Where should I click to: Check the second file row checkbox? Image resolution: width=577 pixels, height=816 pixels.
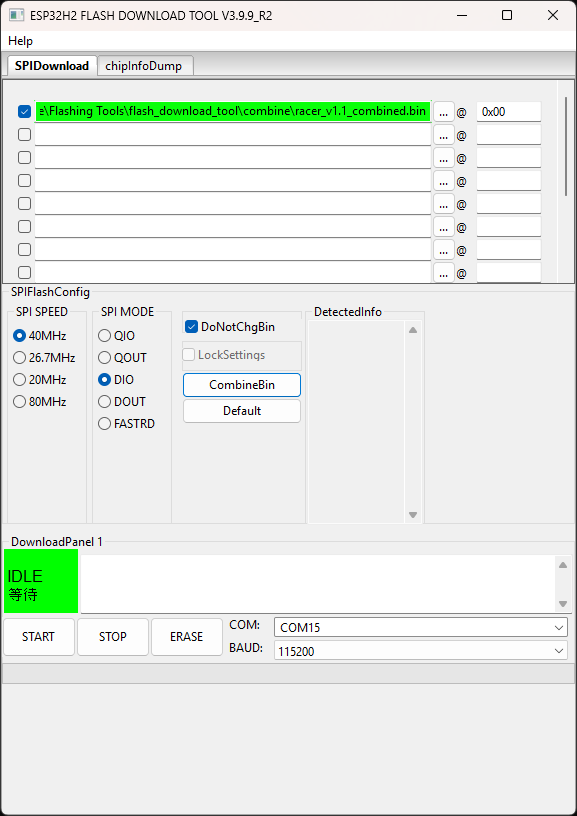point(24,135)
